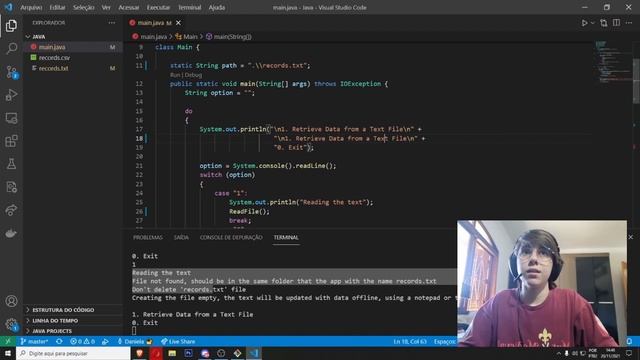Open the Remote Explorer view
The height and width of the screenshot is (360, 640).
click(11, 118)
